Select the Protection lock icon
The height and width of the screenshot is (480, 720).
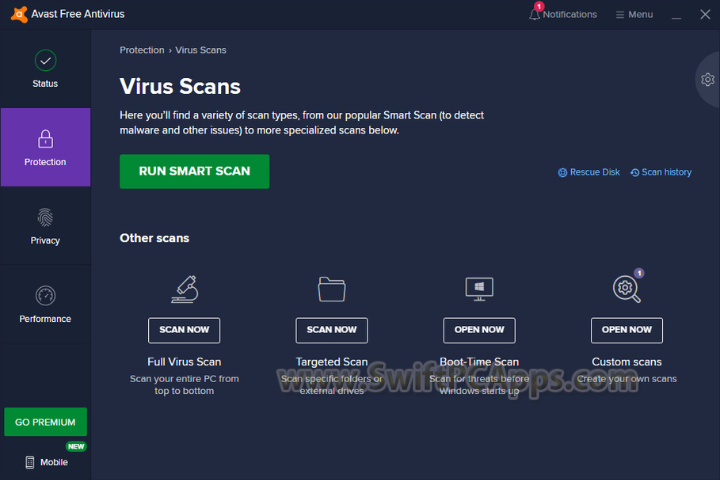point(45,138)
